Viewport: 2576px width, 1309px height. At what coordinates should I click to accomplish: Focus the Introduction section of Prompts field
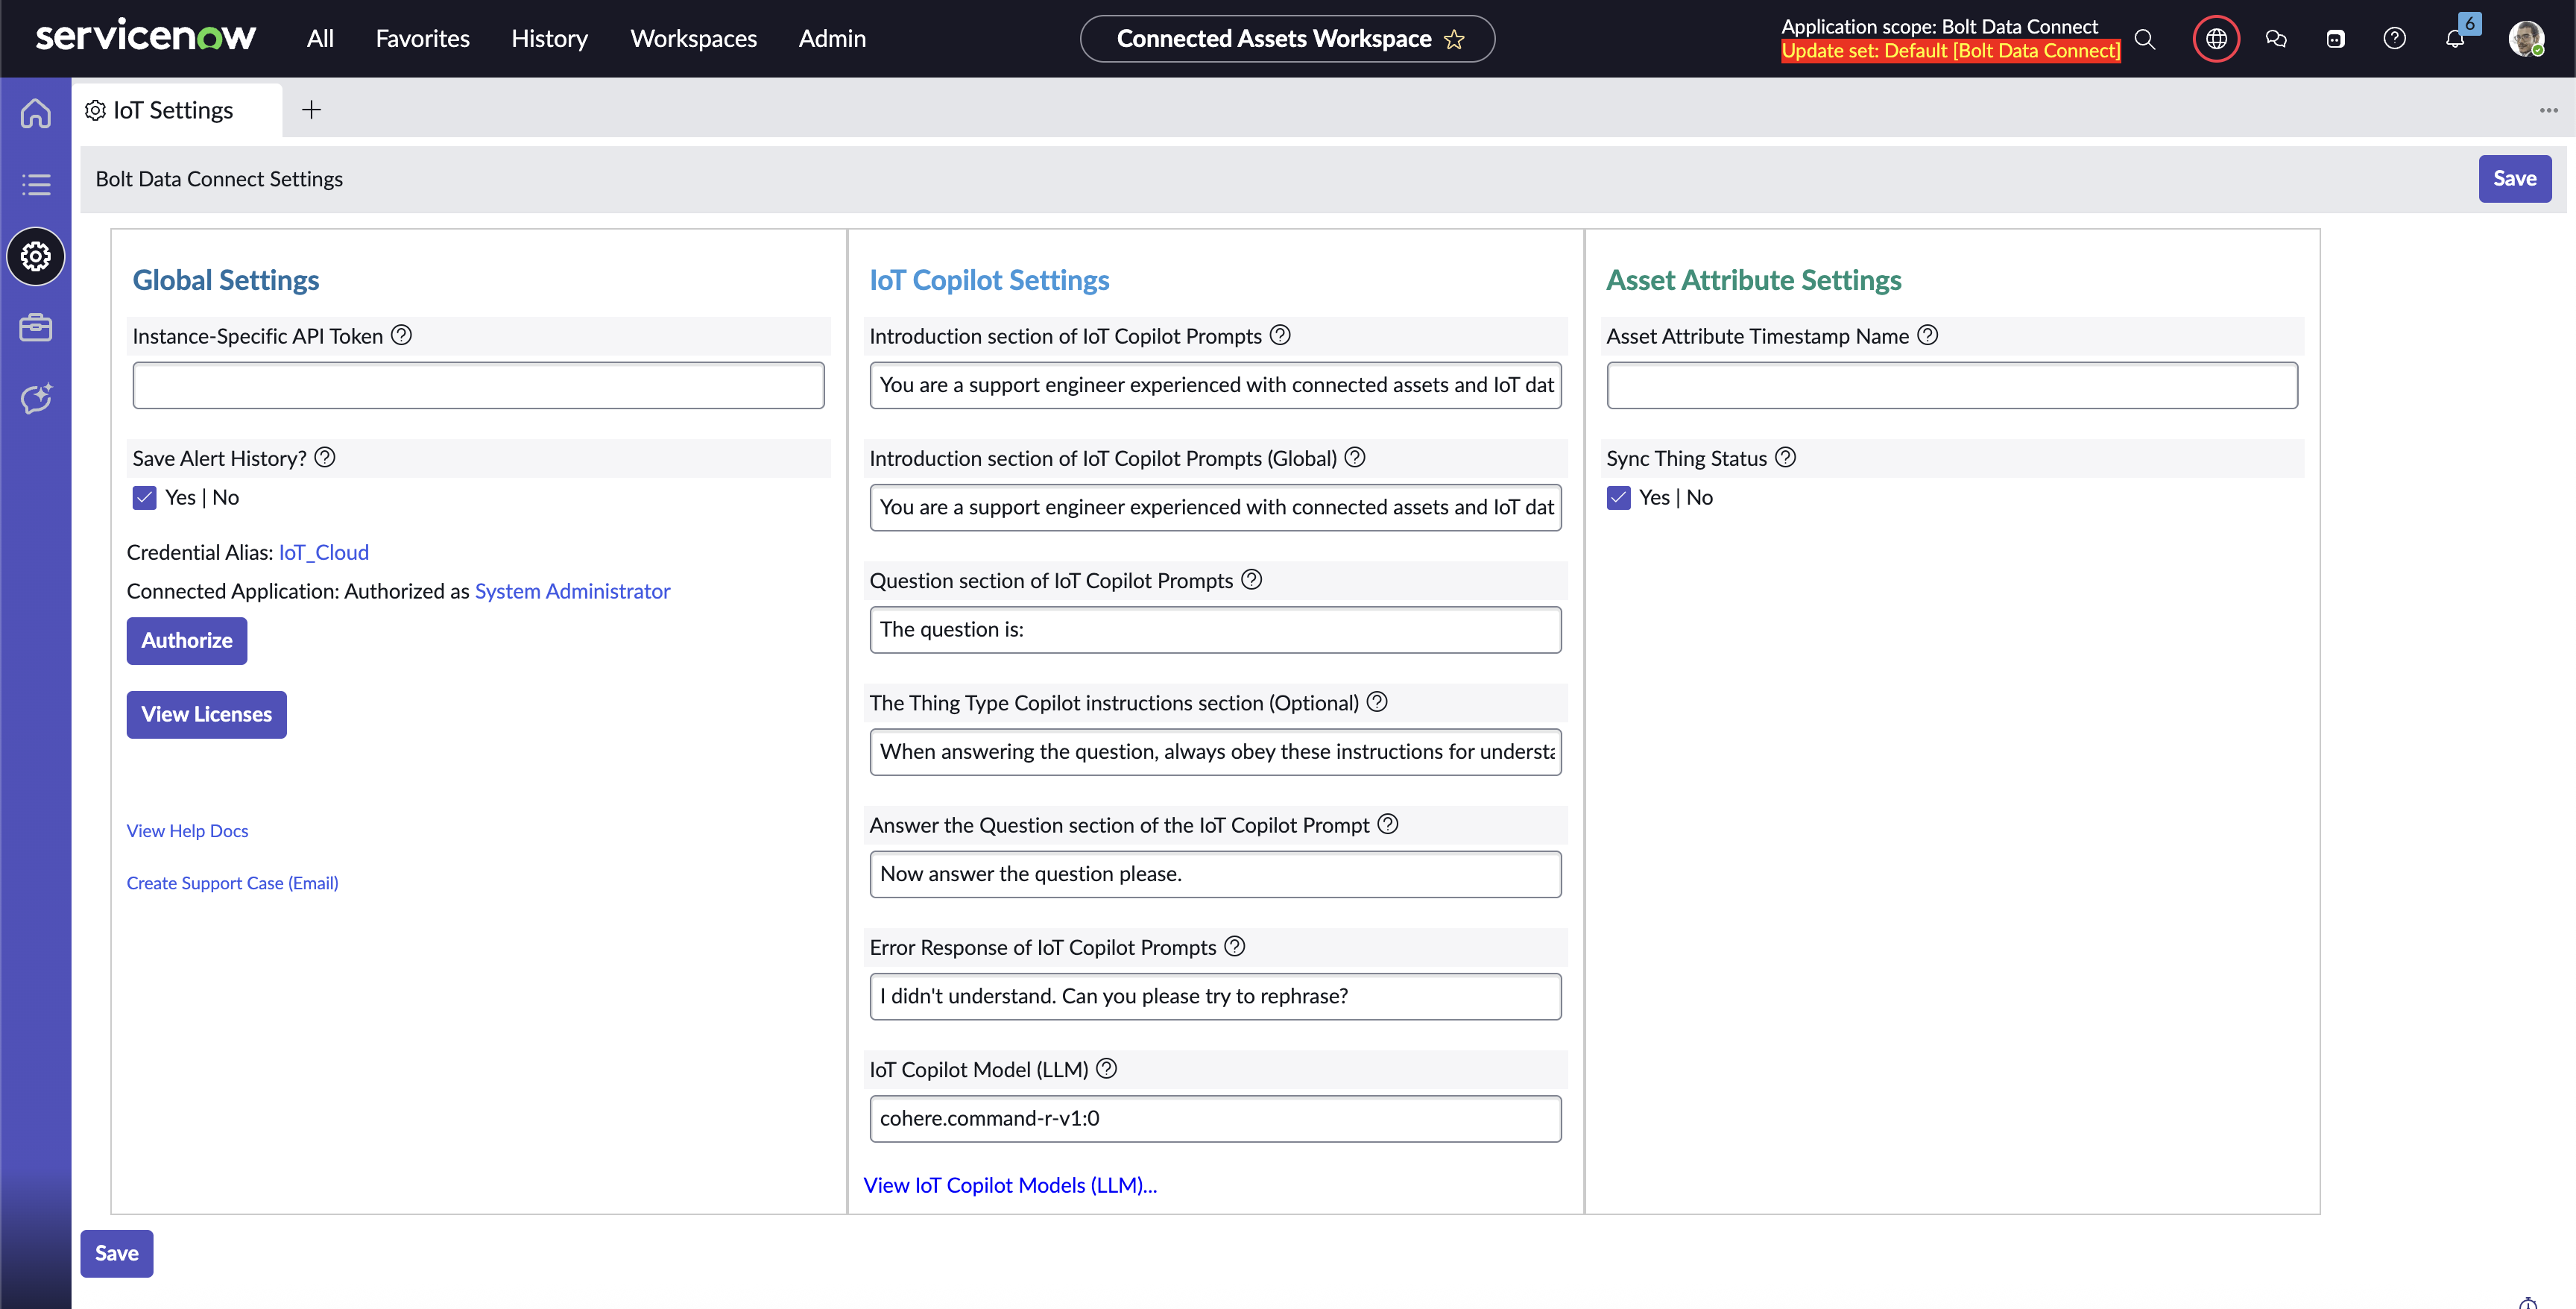[x=1216, y=386]
